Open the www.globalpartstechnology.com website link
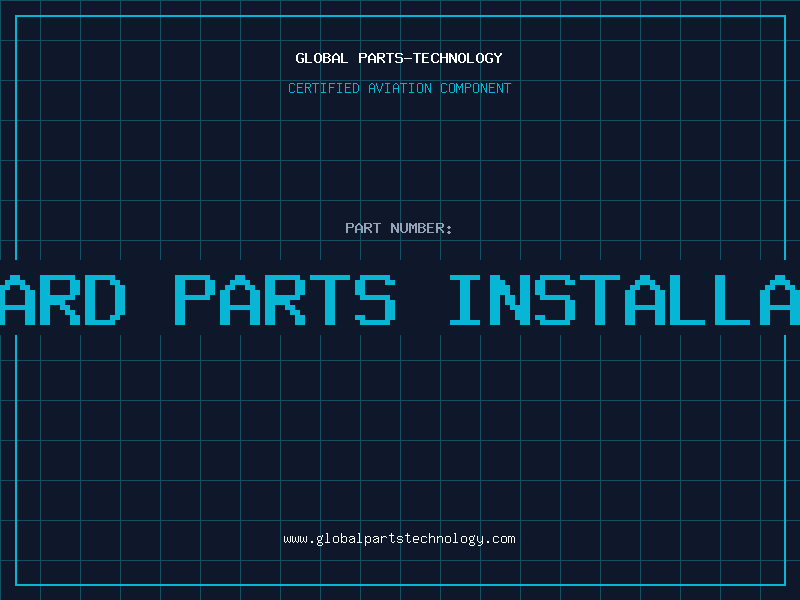The image size is (800, 600). 399,539
